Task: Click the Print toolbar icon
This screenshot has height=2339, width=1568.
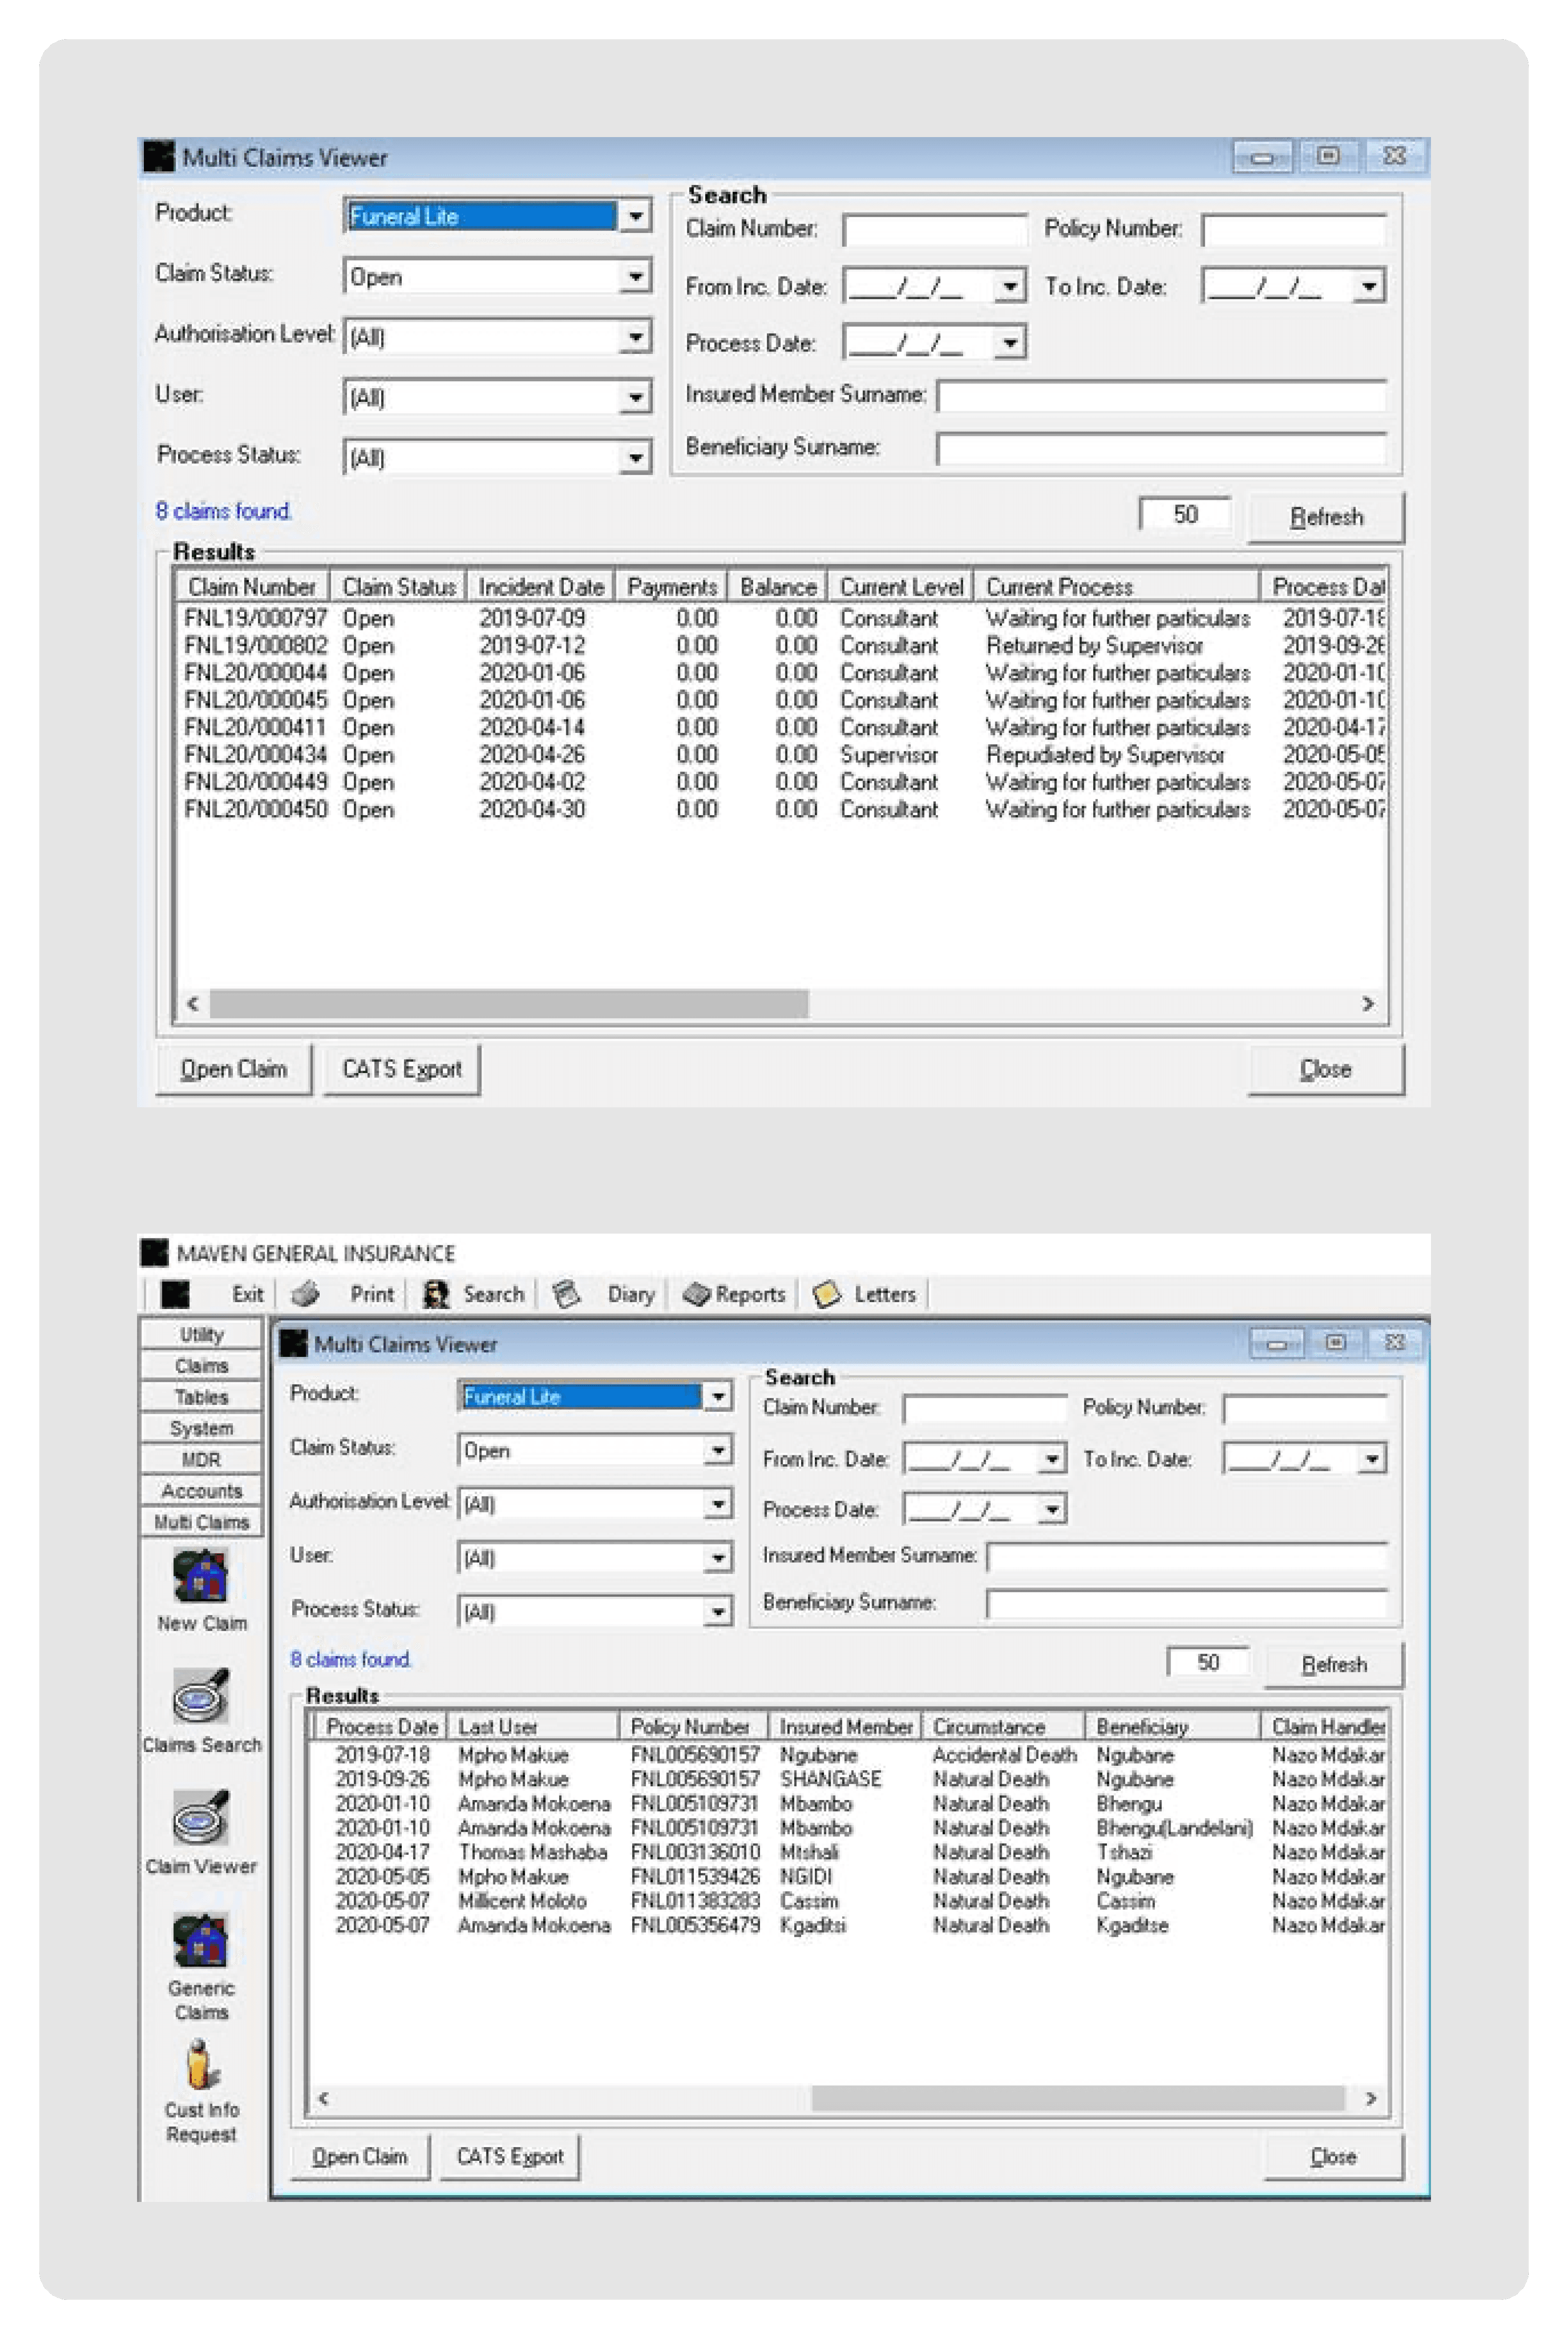Action: click(306, 1294)
